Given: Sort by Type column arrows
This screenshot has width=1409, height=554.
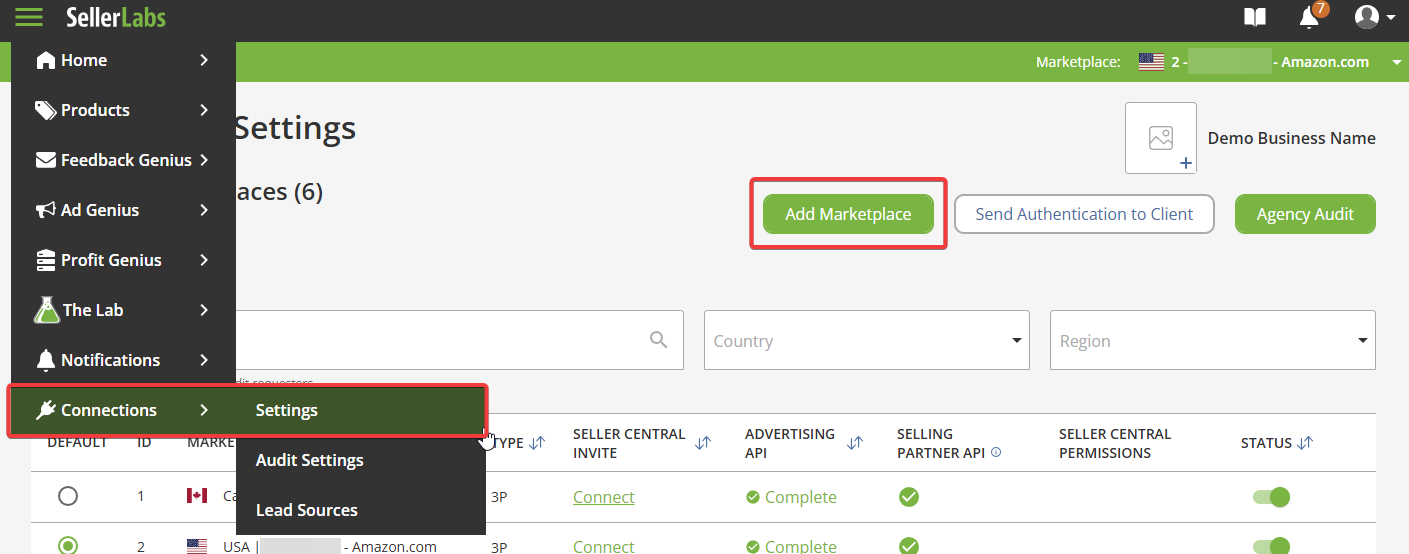Looking at the screenshot, I should tap(538, 443).
